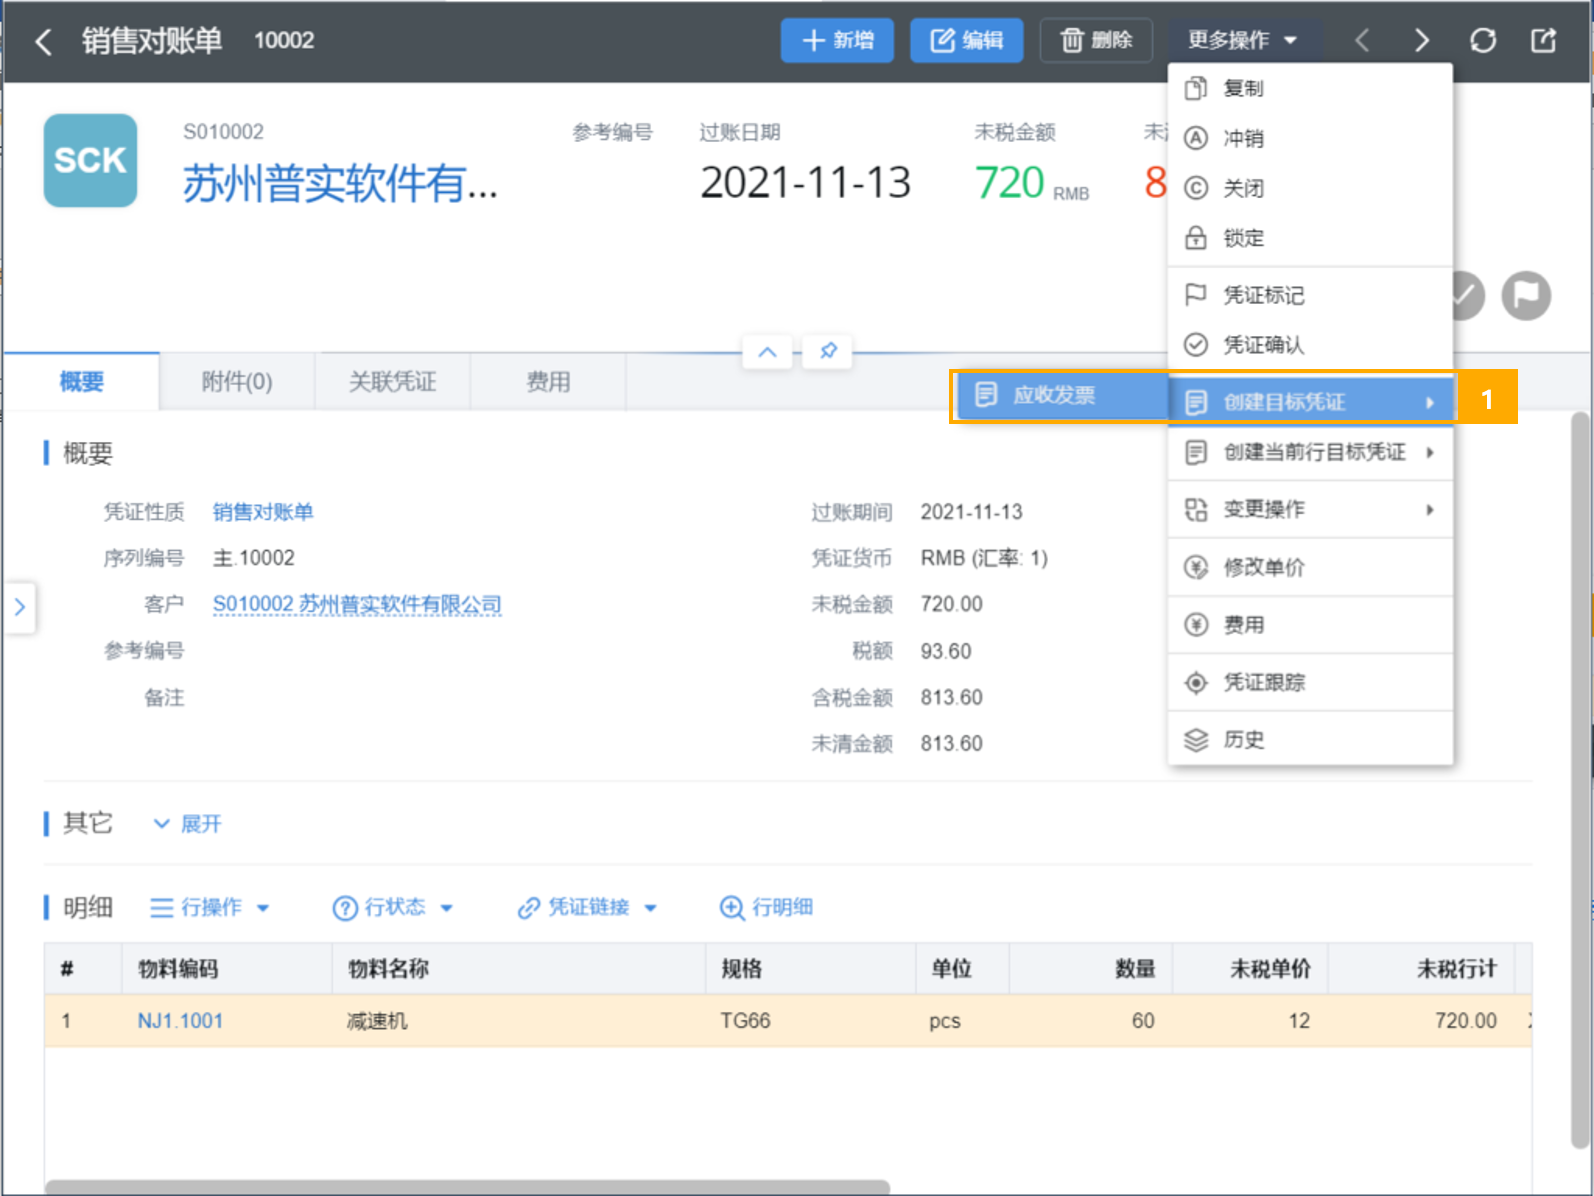Choose 凭证跟踪 tracking menu entry
The image size is (1594, 1196).
1310,683
